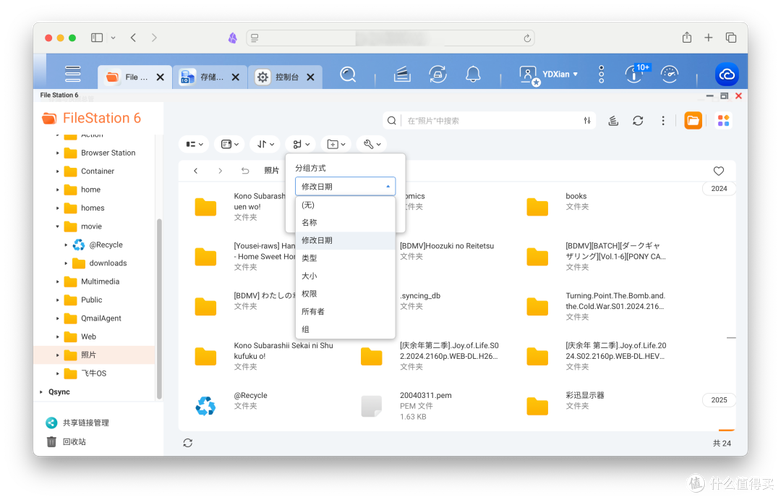Image resolution: width=781 pixels, height=500 pixels.
Task: Open the create folder dropdown
Action: click(x=336, y=144)
